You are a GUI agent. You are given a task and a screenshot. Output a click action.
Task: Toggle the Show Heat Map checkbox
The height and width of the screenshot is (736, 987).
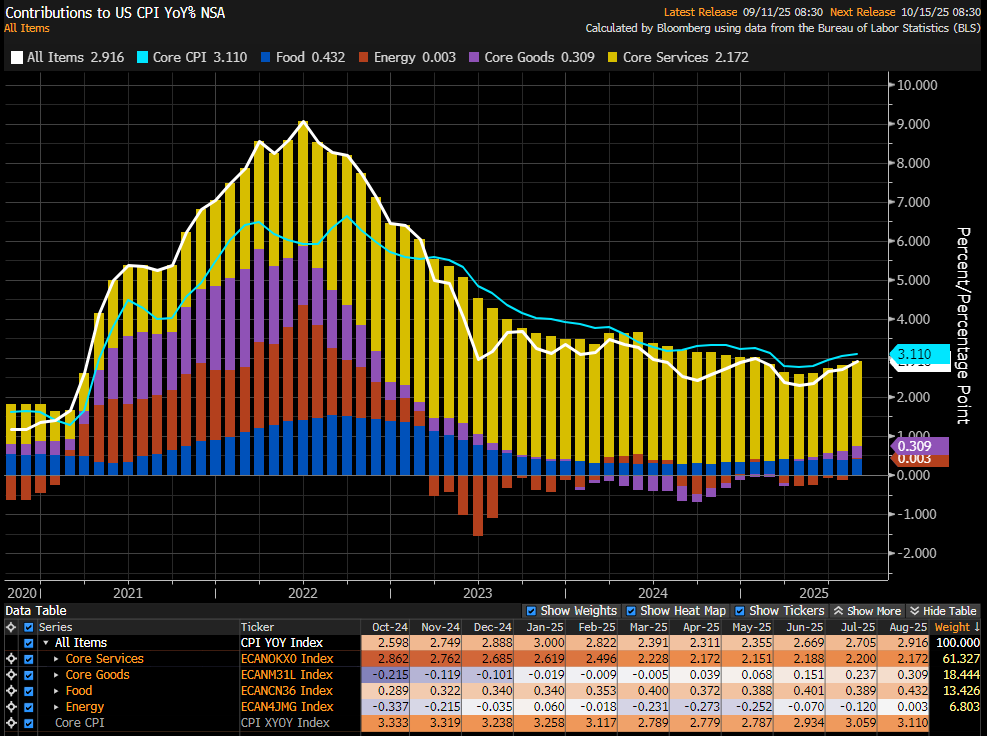(631, 611)
